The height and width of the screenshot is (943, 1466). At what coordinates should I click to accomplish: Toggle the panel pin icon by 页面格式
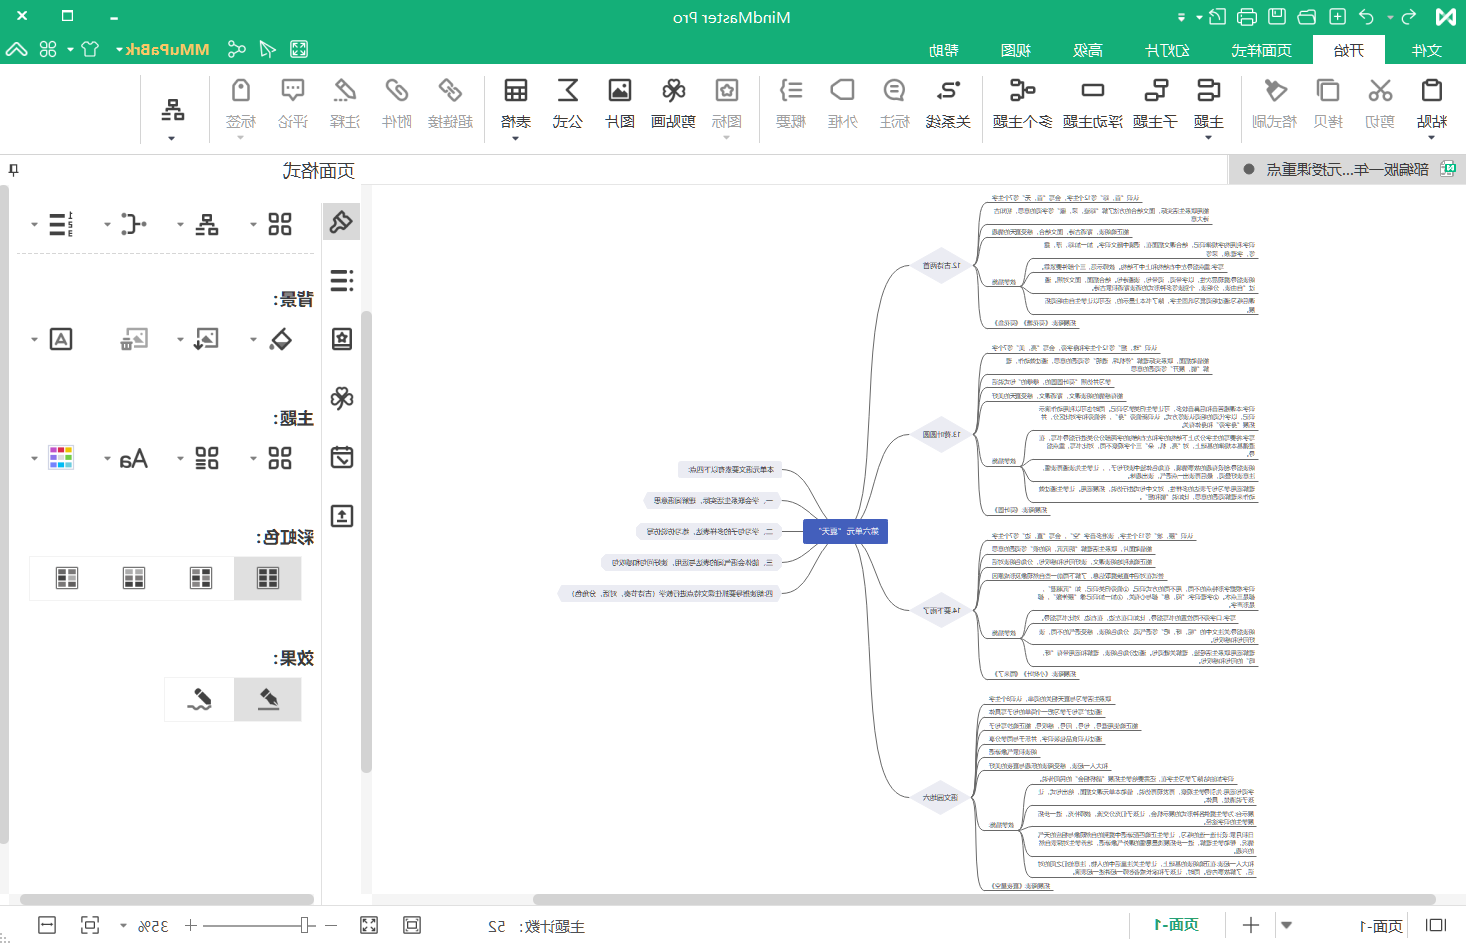(x=13, y=170)
